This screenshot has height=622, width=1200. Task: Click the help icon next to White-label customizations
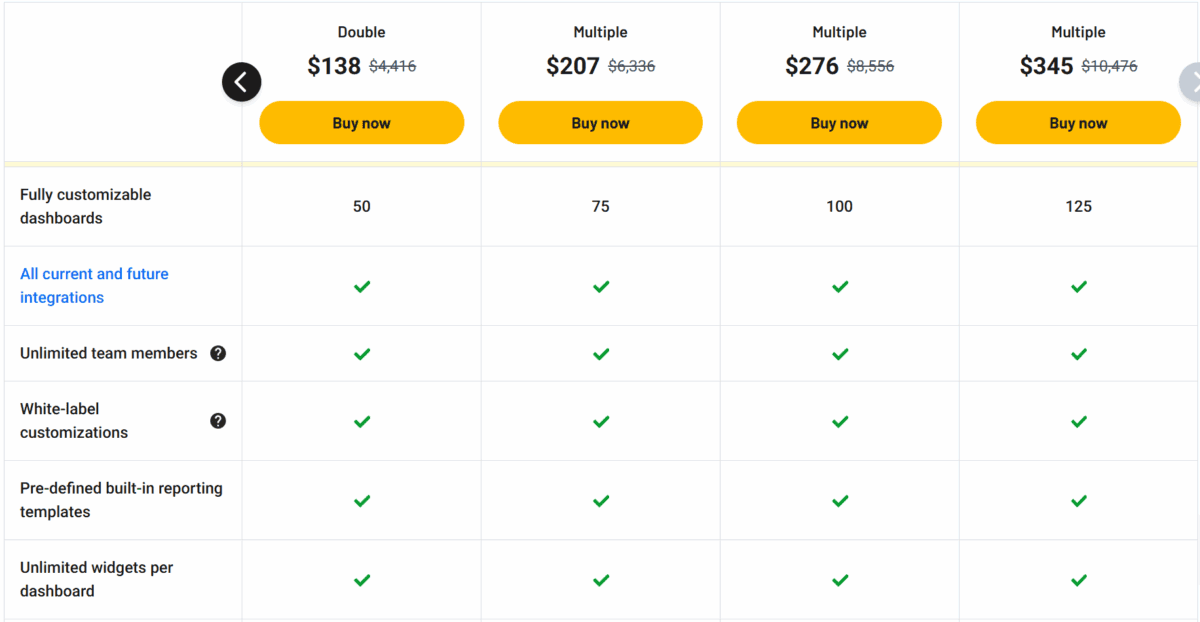click(218, 421)
